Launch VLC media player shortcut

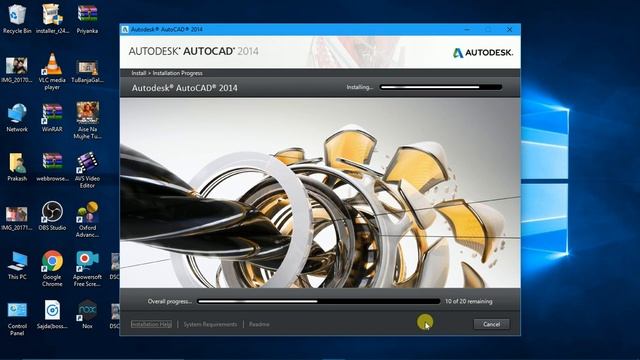[x=52, y=71]
